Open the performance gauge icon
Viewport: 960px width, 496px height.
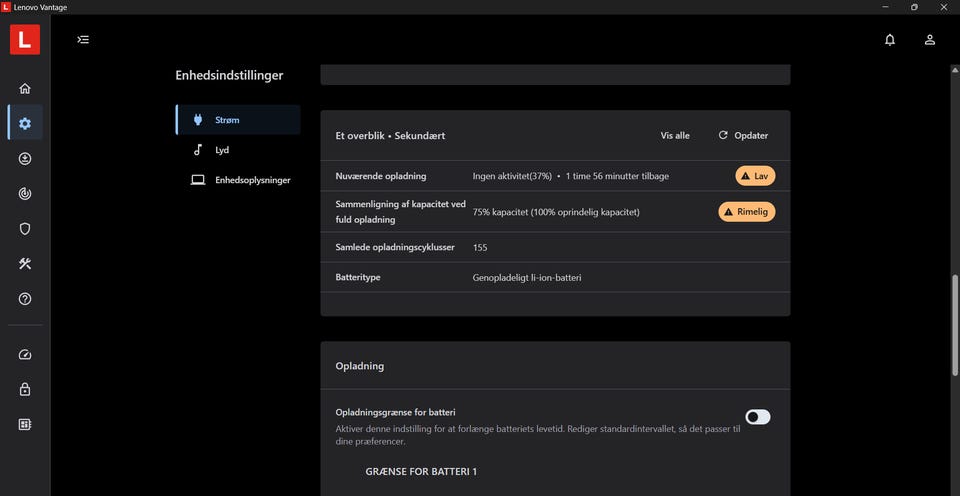[x=25, y=355]
